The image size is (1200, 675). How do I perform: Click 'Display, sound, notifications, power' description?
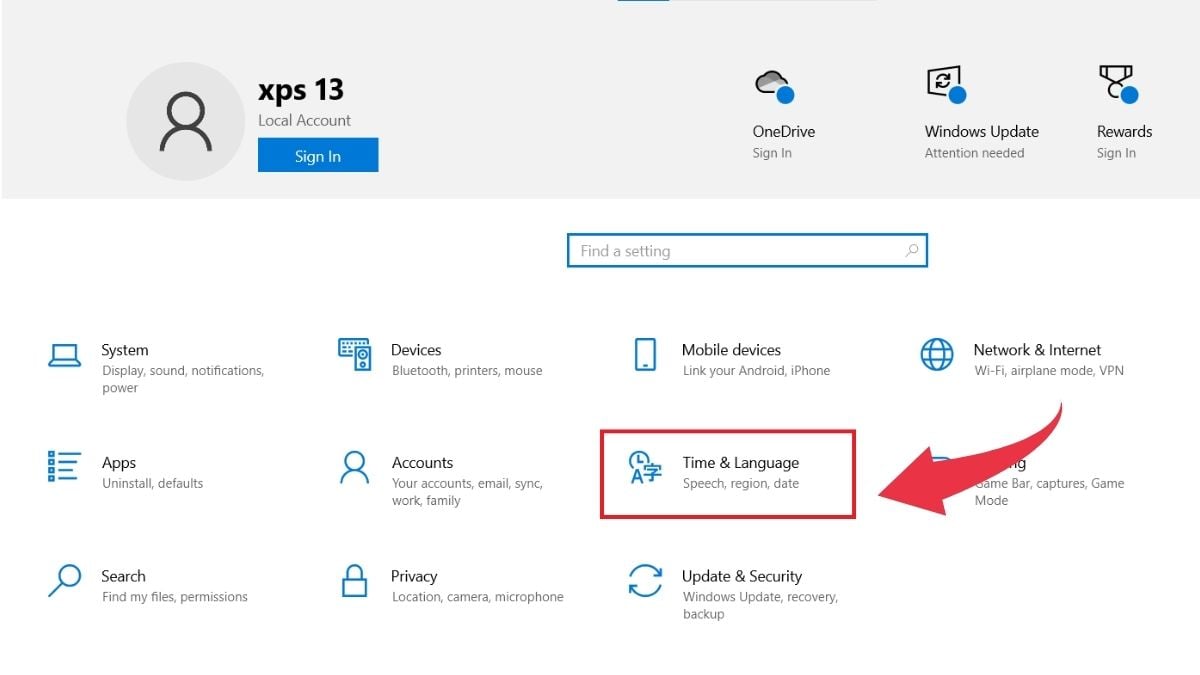click(x=183, y=379)
